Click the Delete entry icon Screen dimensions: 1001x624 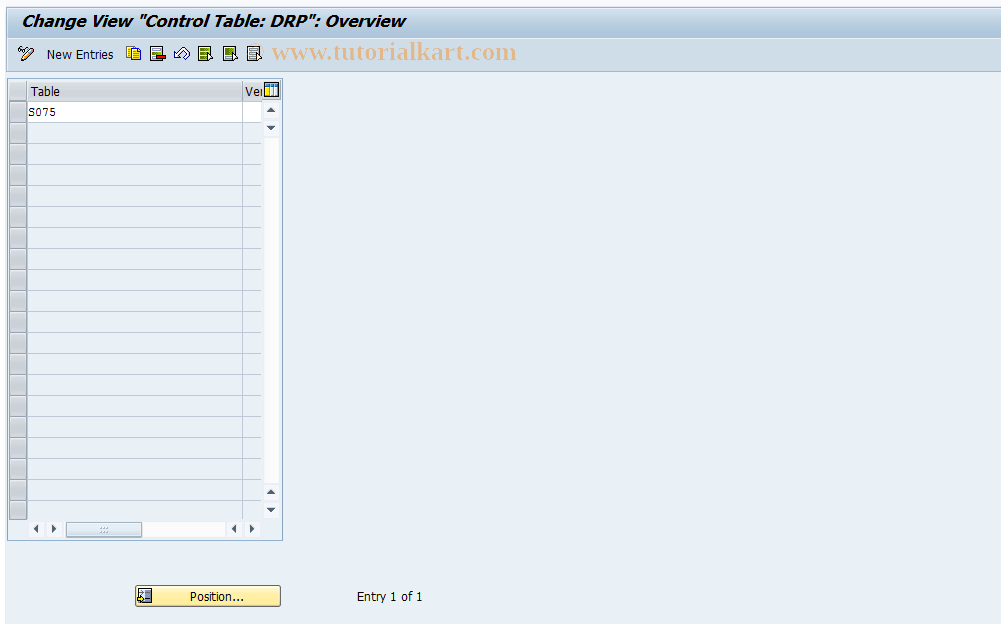pos(158,54)
